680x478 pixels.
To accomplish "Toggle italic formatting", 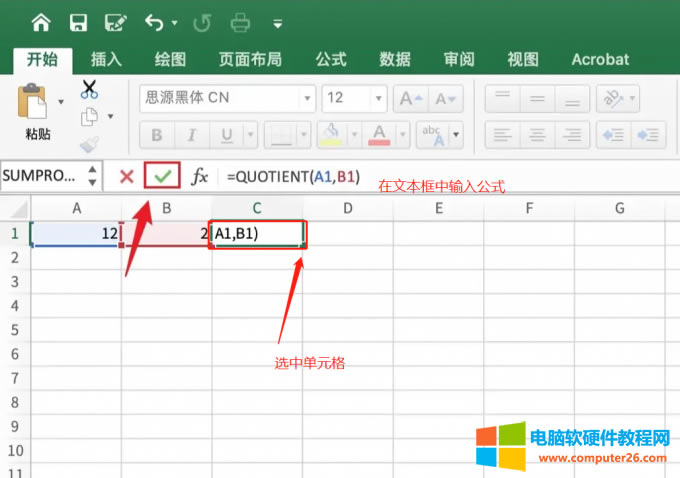I will coord(192,135).
